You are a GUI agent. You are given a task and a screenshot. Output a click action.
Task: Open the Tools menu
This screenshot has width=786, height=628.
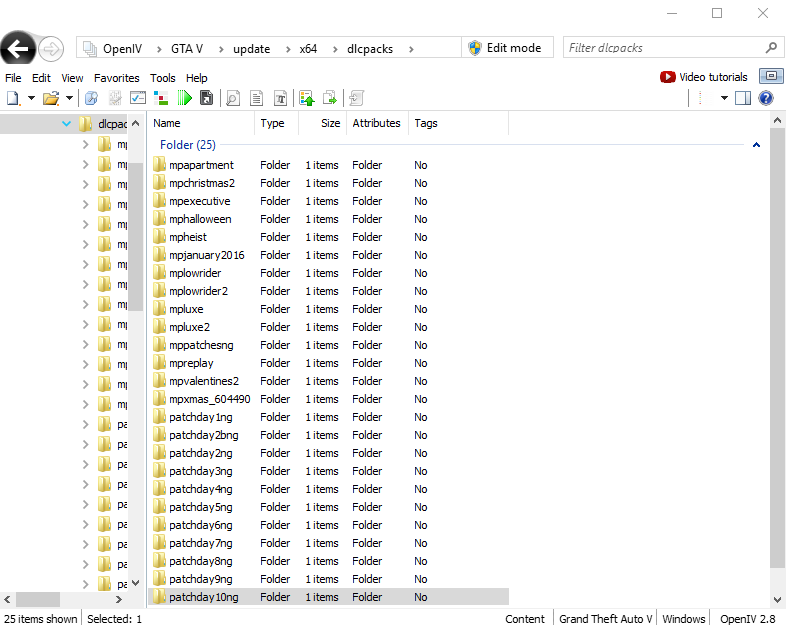162,78
